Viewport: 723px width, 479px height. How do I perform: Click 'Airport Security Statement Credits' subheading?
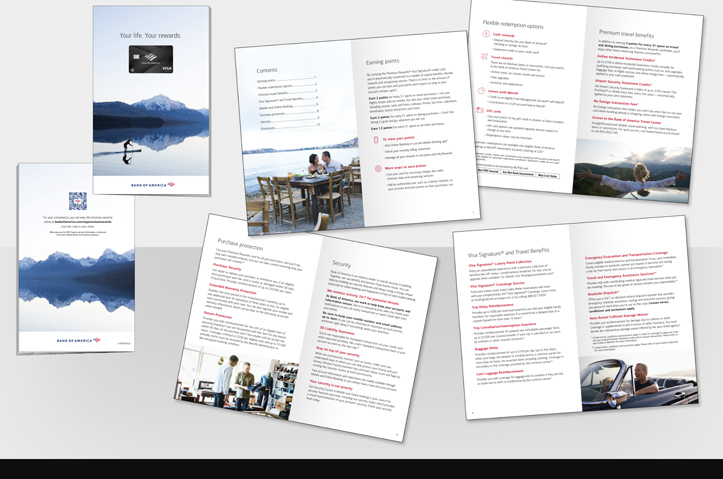pos(623,83)
